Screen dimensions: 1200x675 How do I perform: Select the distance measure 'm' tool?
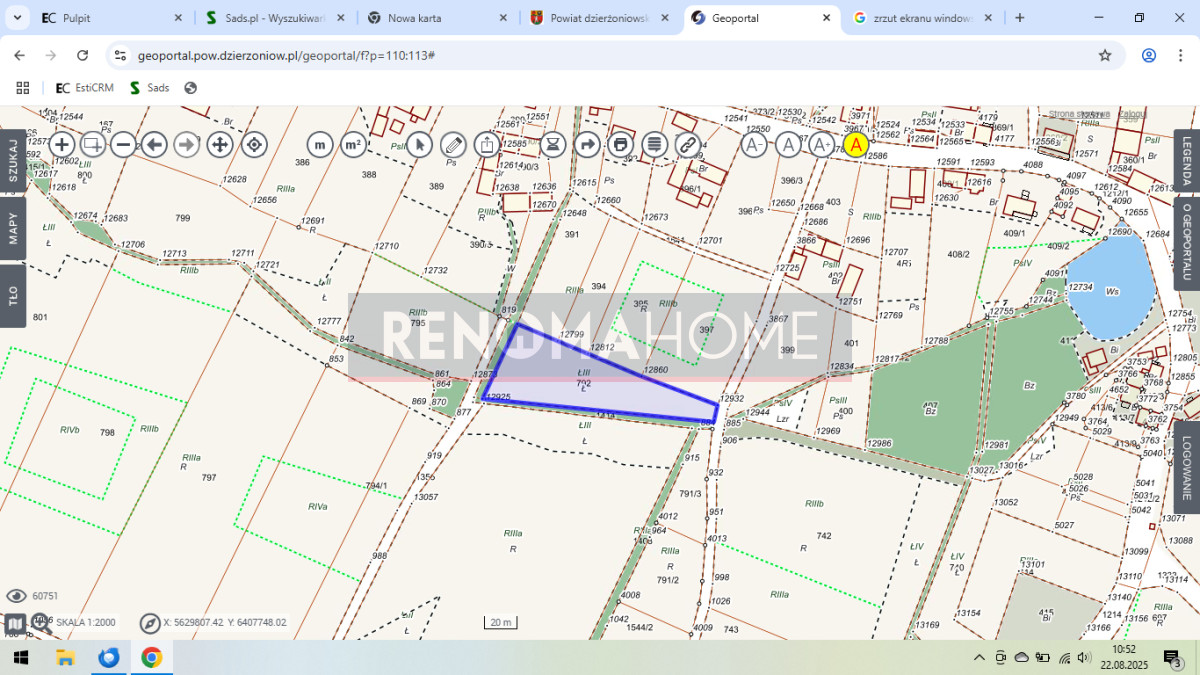[320, 145]
